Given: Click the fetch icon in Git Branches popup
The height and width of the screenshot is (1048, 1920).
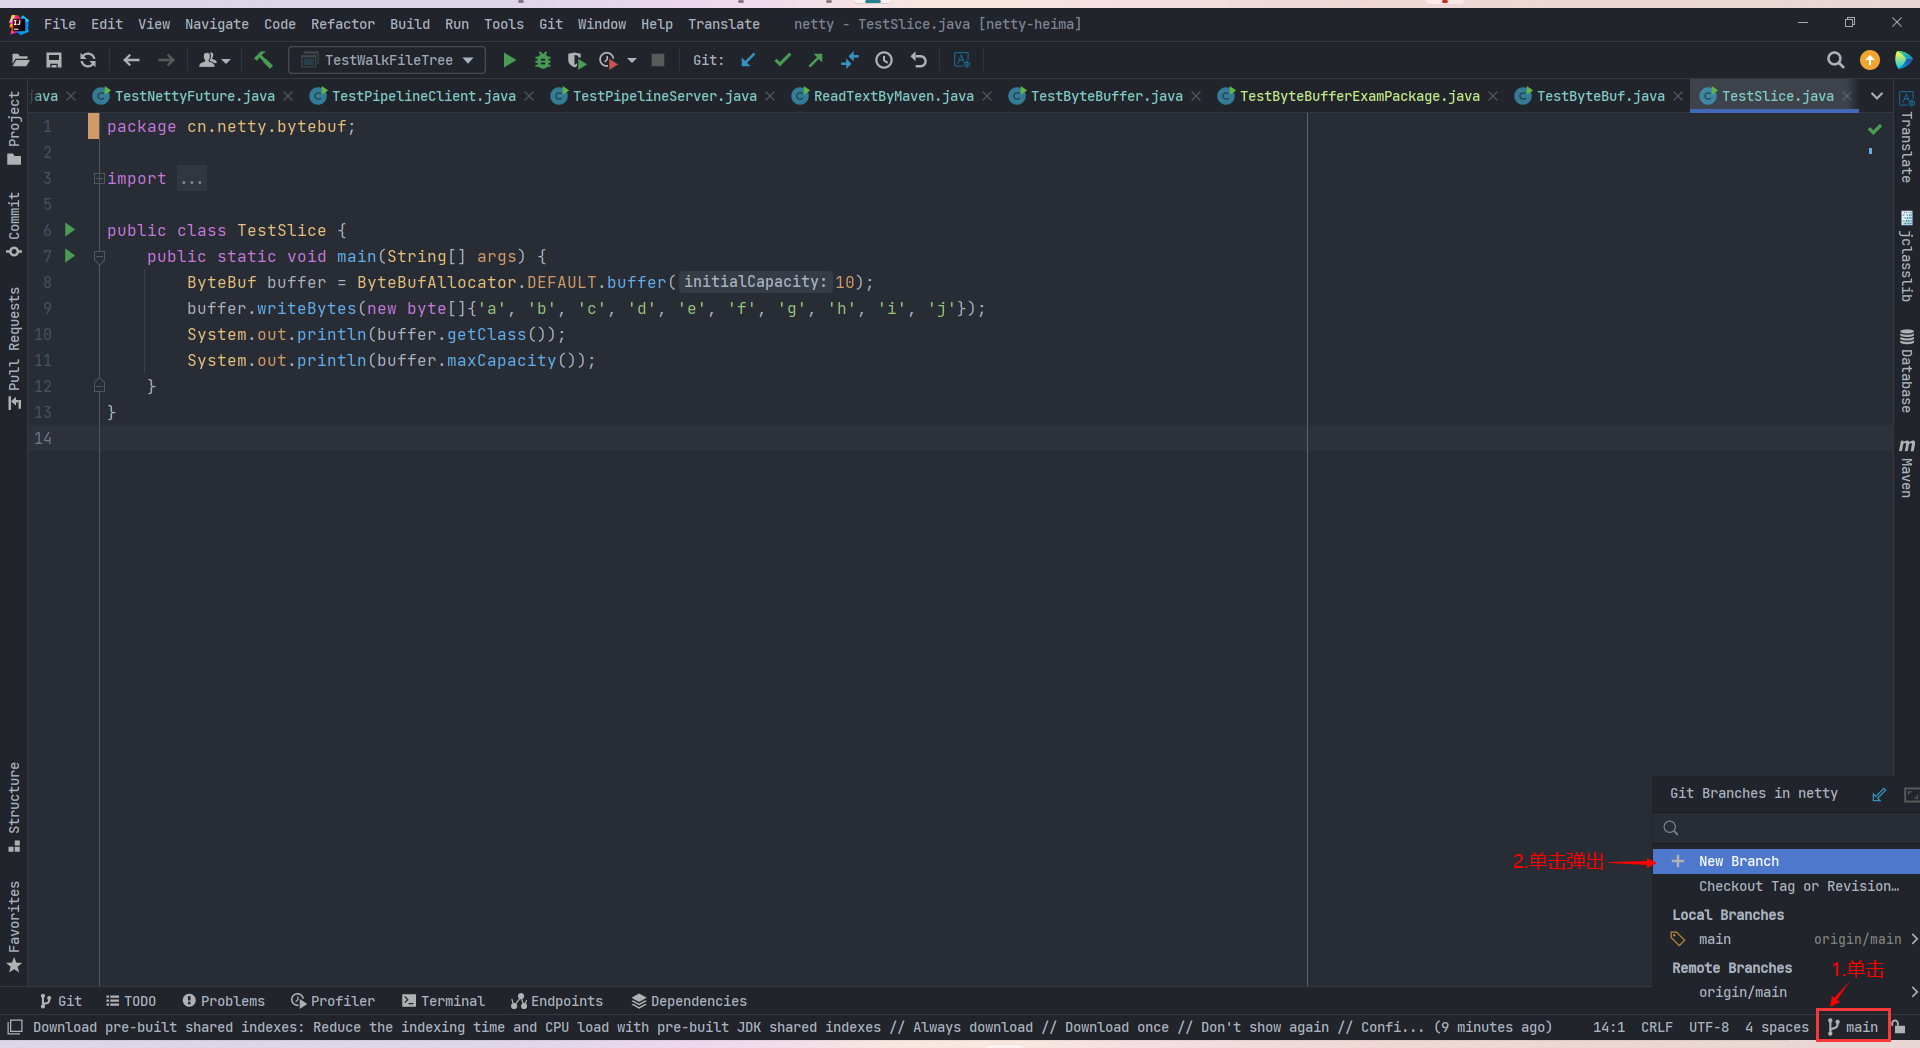Looking at the screenshot, I should pyautogui.click(x=1879, y=794).
